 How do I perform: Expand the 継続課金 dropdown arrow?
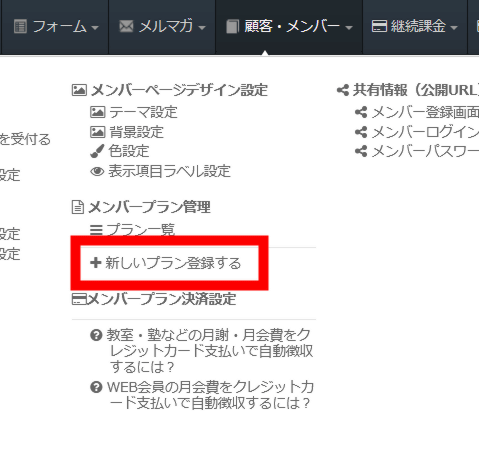pyautogui.click(x=454, y=28)
